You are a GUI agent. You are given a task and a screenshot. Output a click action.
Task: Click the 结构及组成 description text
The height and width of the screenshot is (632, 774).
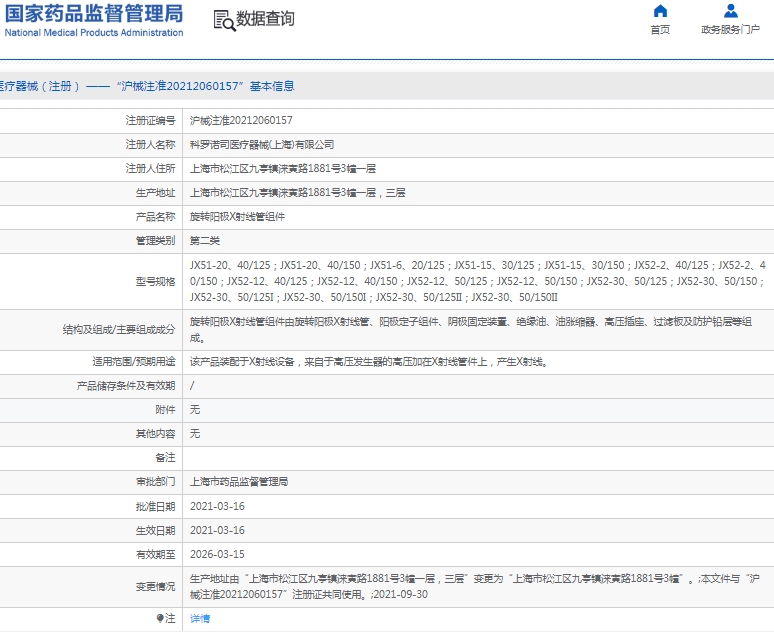(471, 330)
